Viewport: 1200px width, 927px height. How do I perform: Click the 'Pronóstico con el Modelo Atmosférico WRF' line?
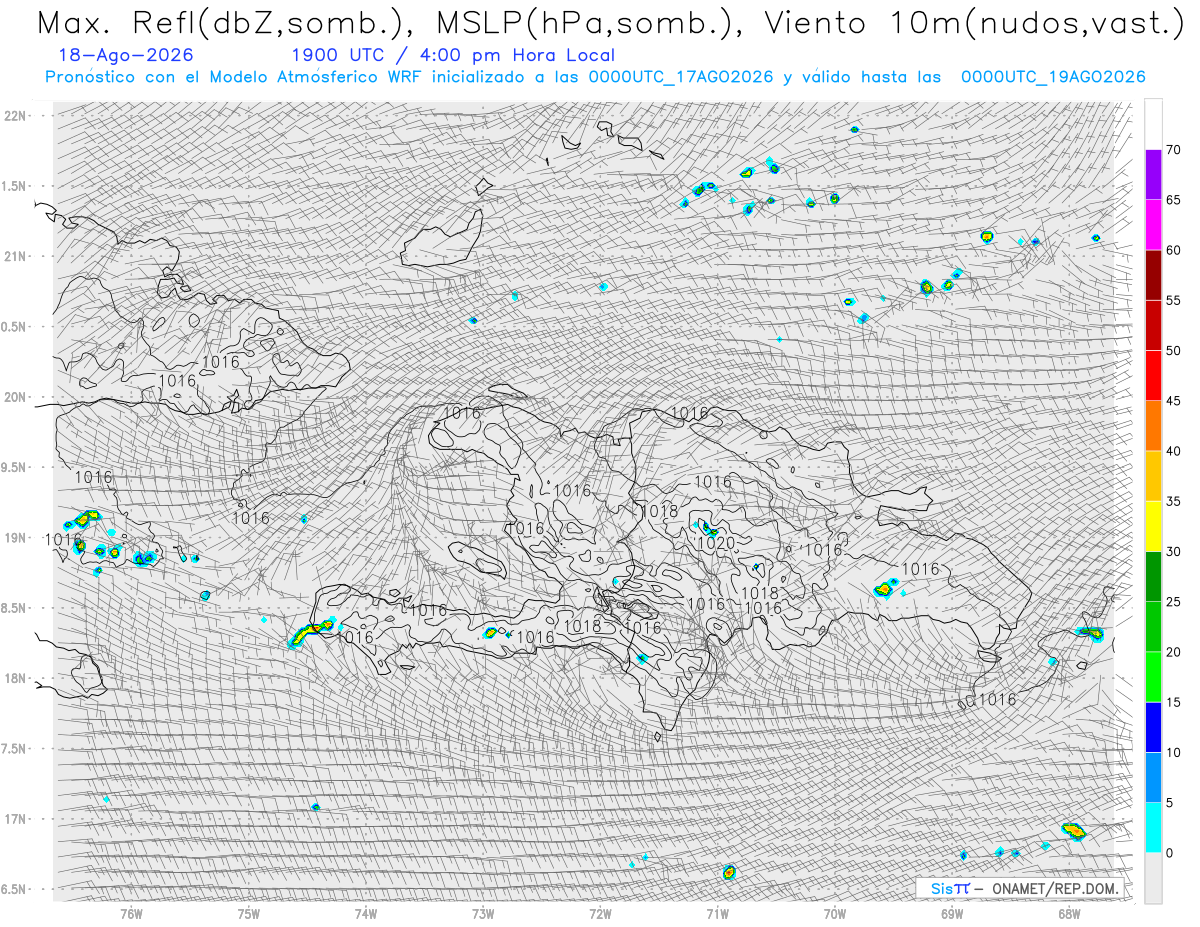(595, 77)
